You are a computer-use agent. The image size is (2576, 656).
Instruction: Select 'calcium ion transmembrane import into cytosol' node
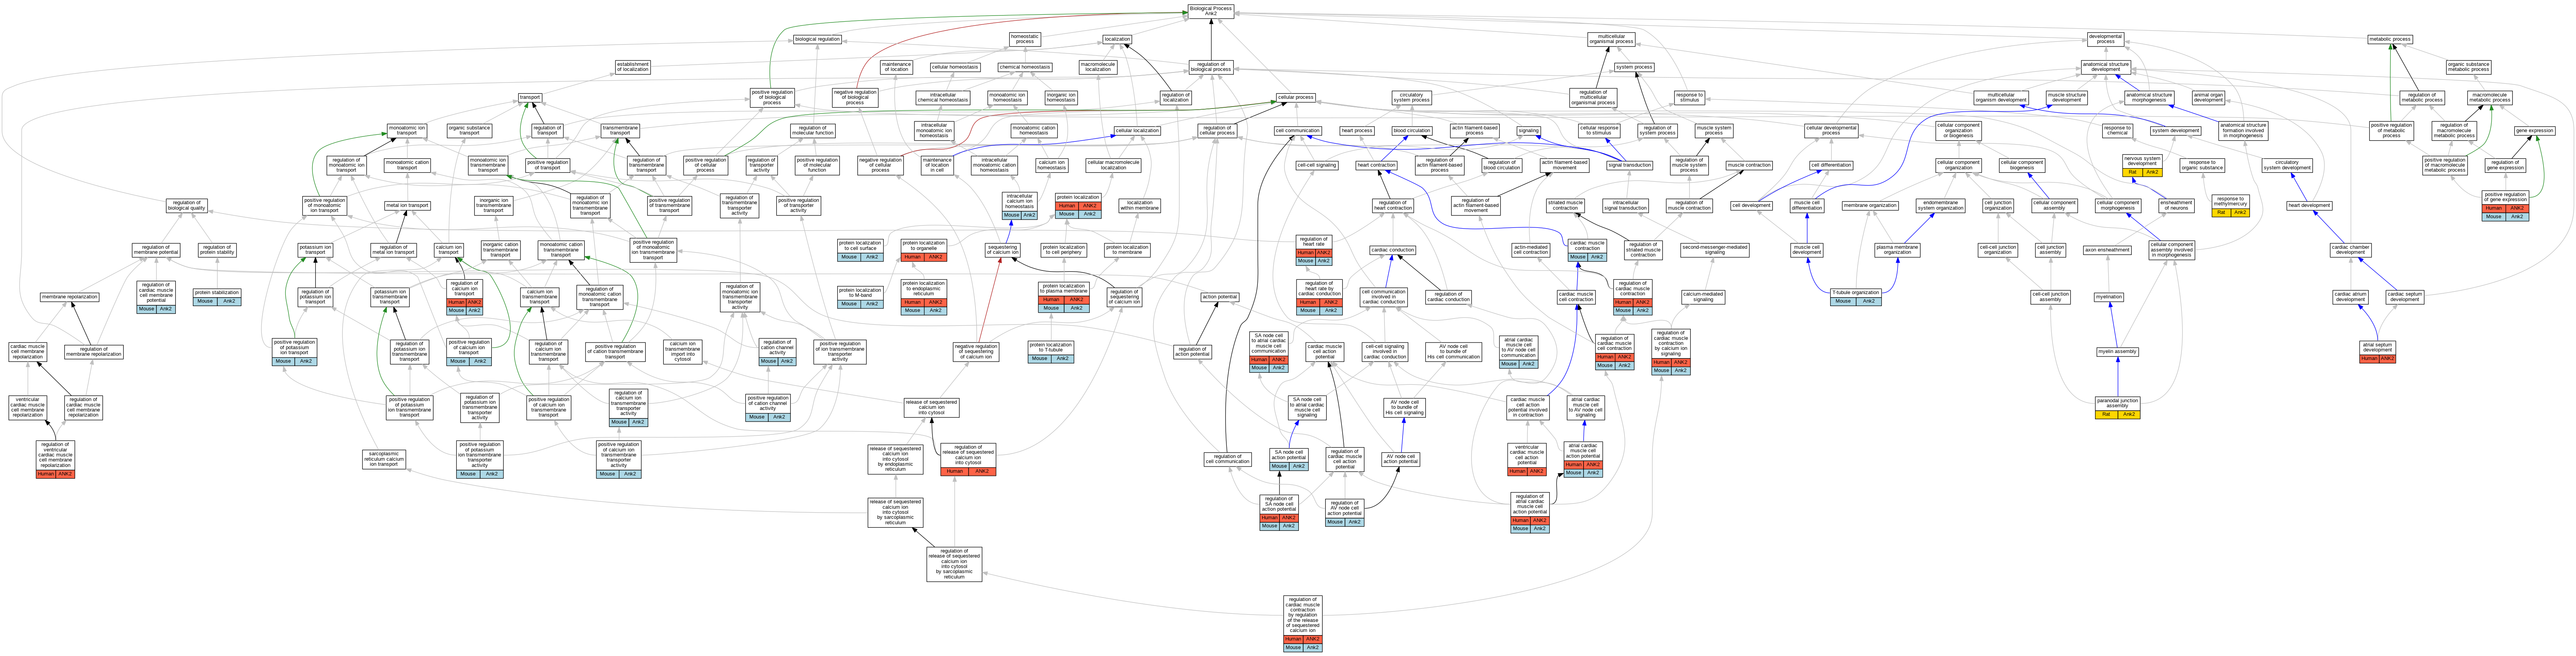click(x=683, y=352)
